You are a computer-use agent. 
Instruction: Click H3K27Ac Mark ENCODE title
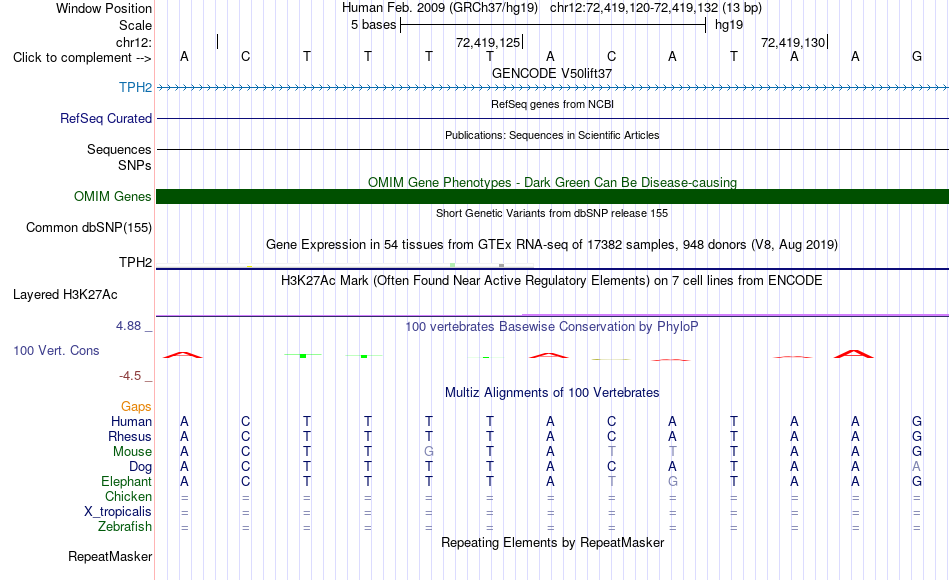coord(552,281)
